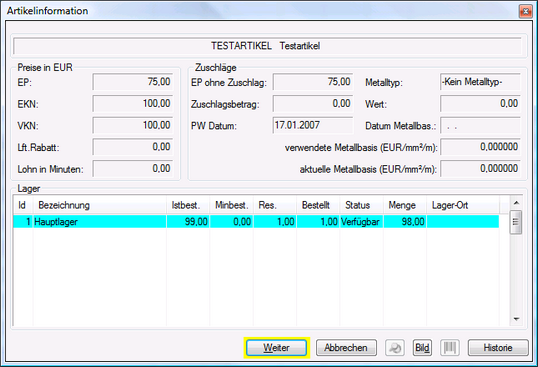Click the Lft.Rabatt value field
The width and height of the screenshot is (538, 367).
click(133, 147)
